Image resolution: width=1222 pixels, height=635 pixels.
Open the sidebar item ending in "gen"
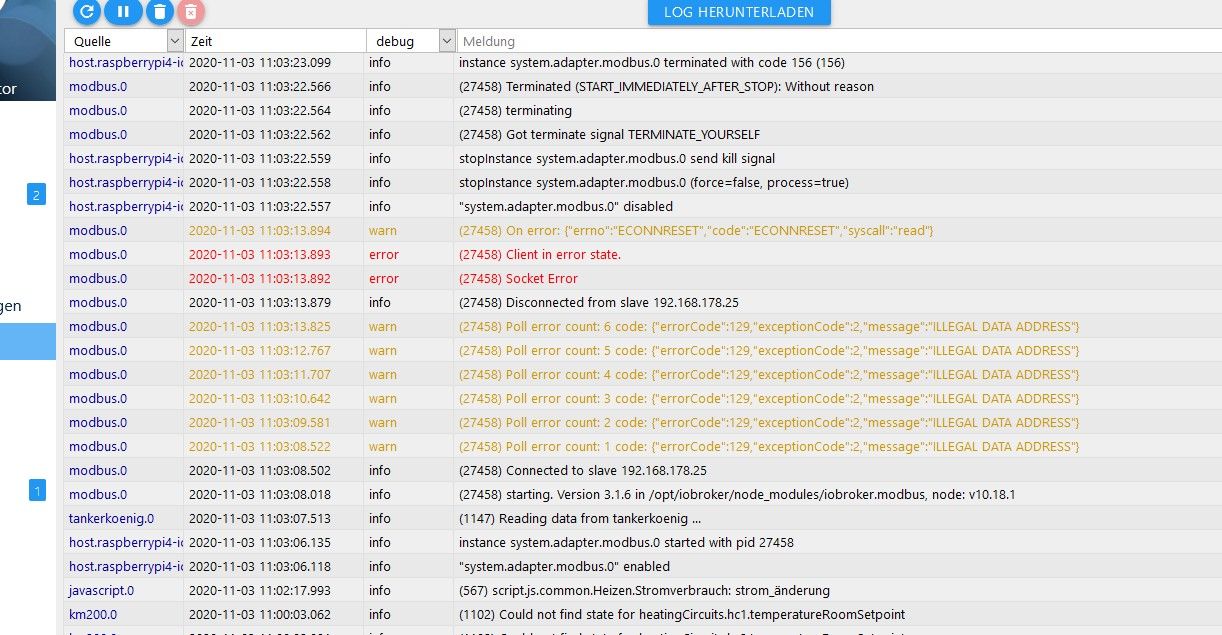click(12, 306)
